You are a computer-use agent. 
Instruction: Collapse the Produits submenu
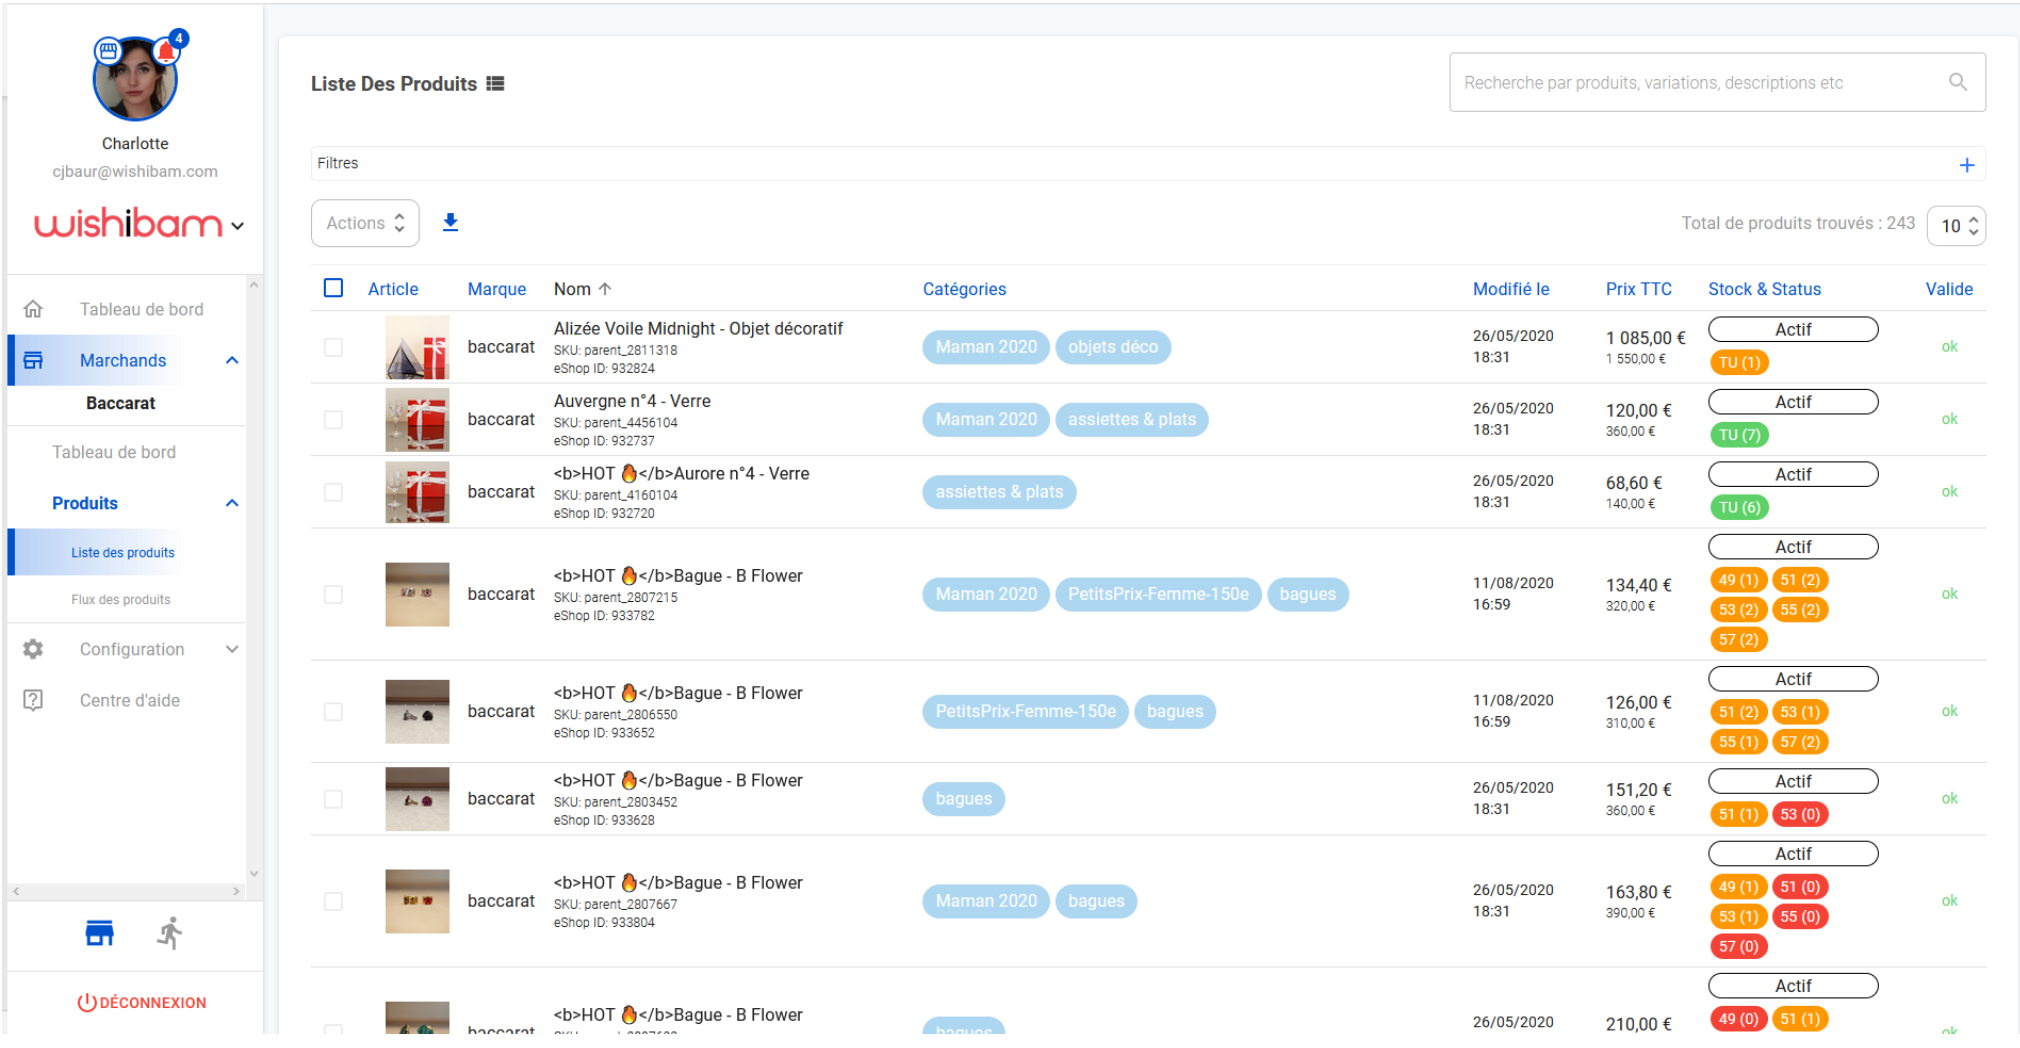(232, 503)
